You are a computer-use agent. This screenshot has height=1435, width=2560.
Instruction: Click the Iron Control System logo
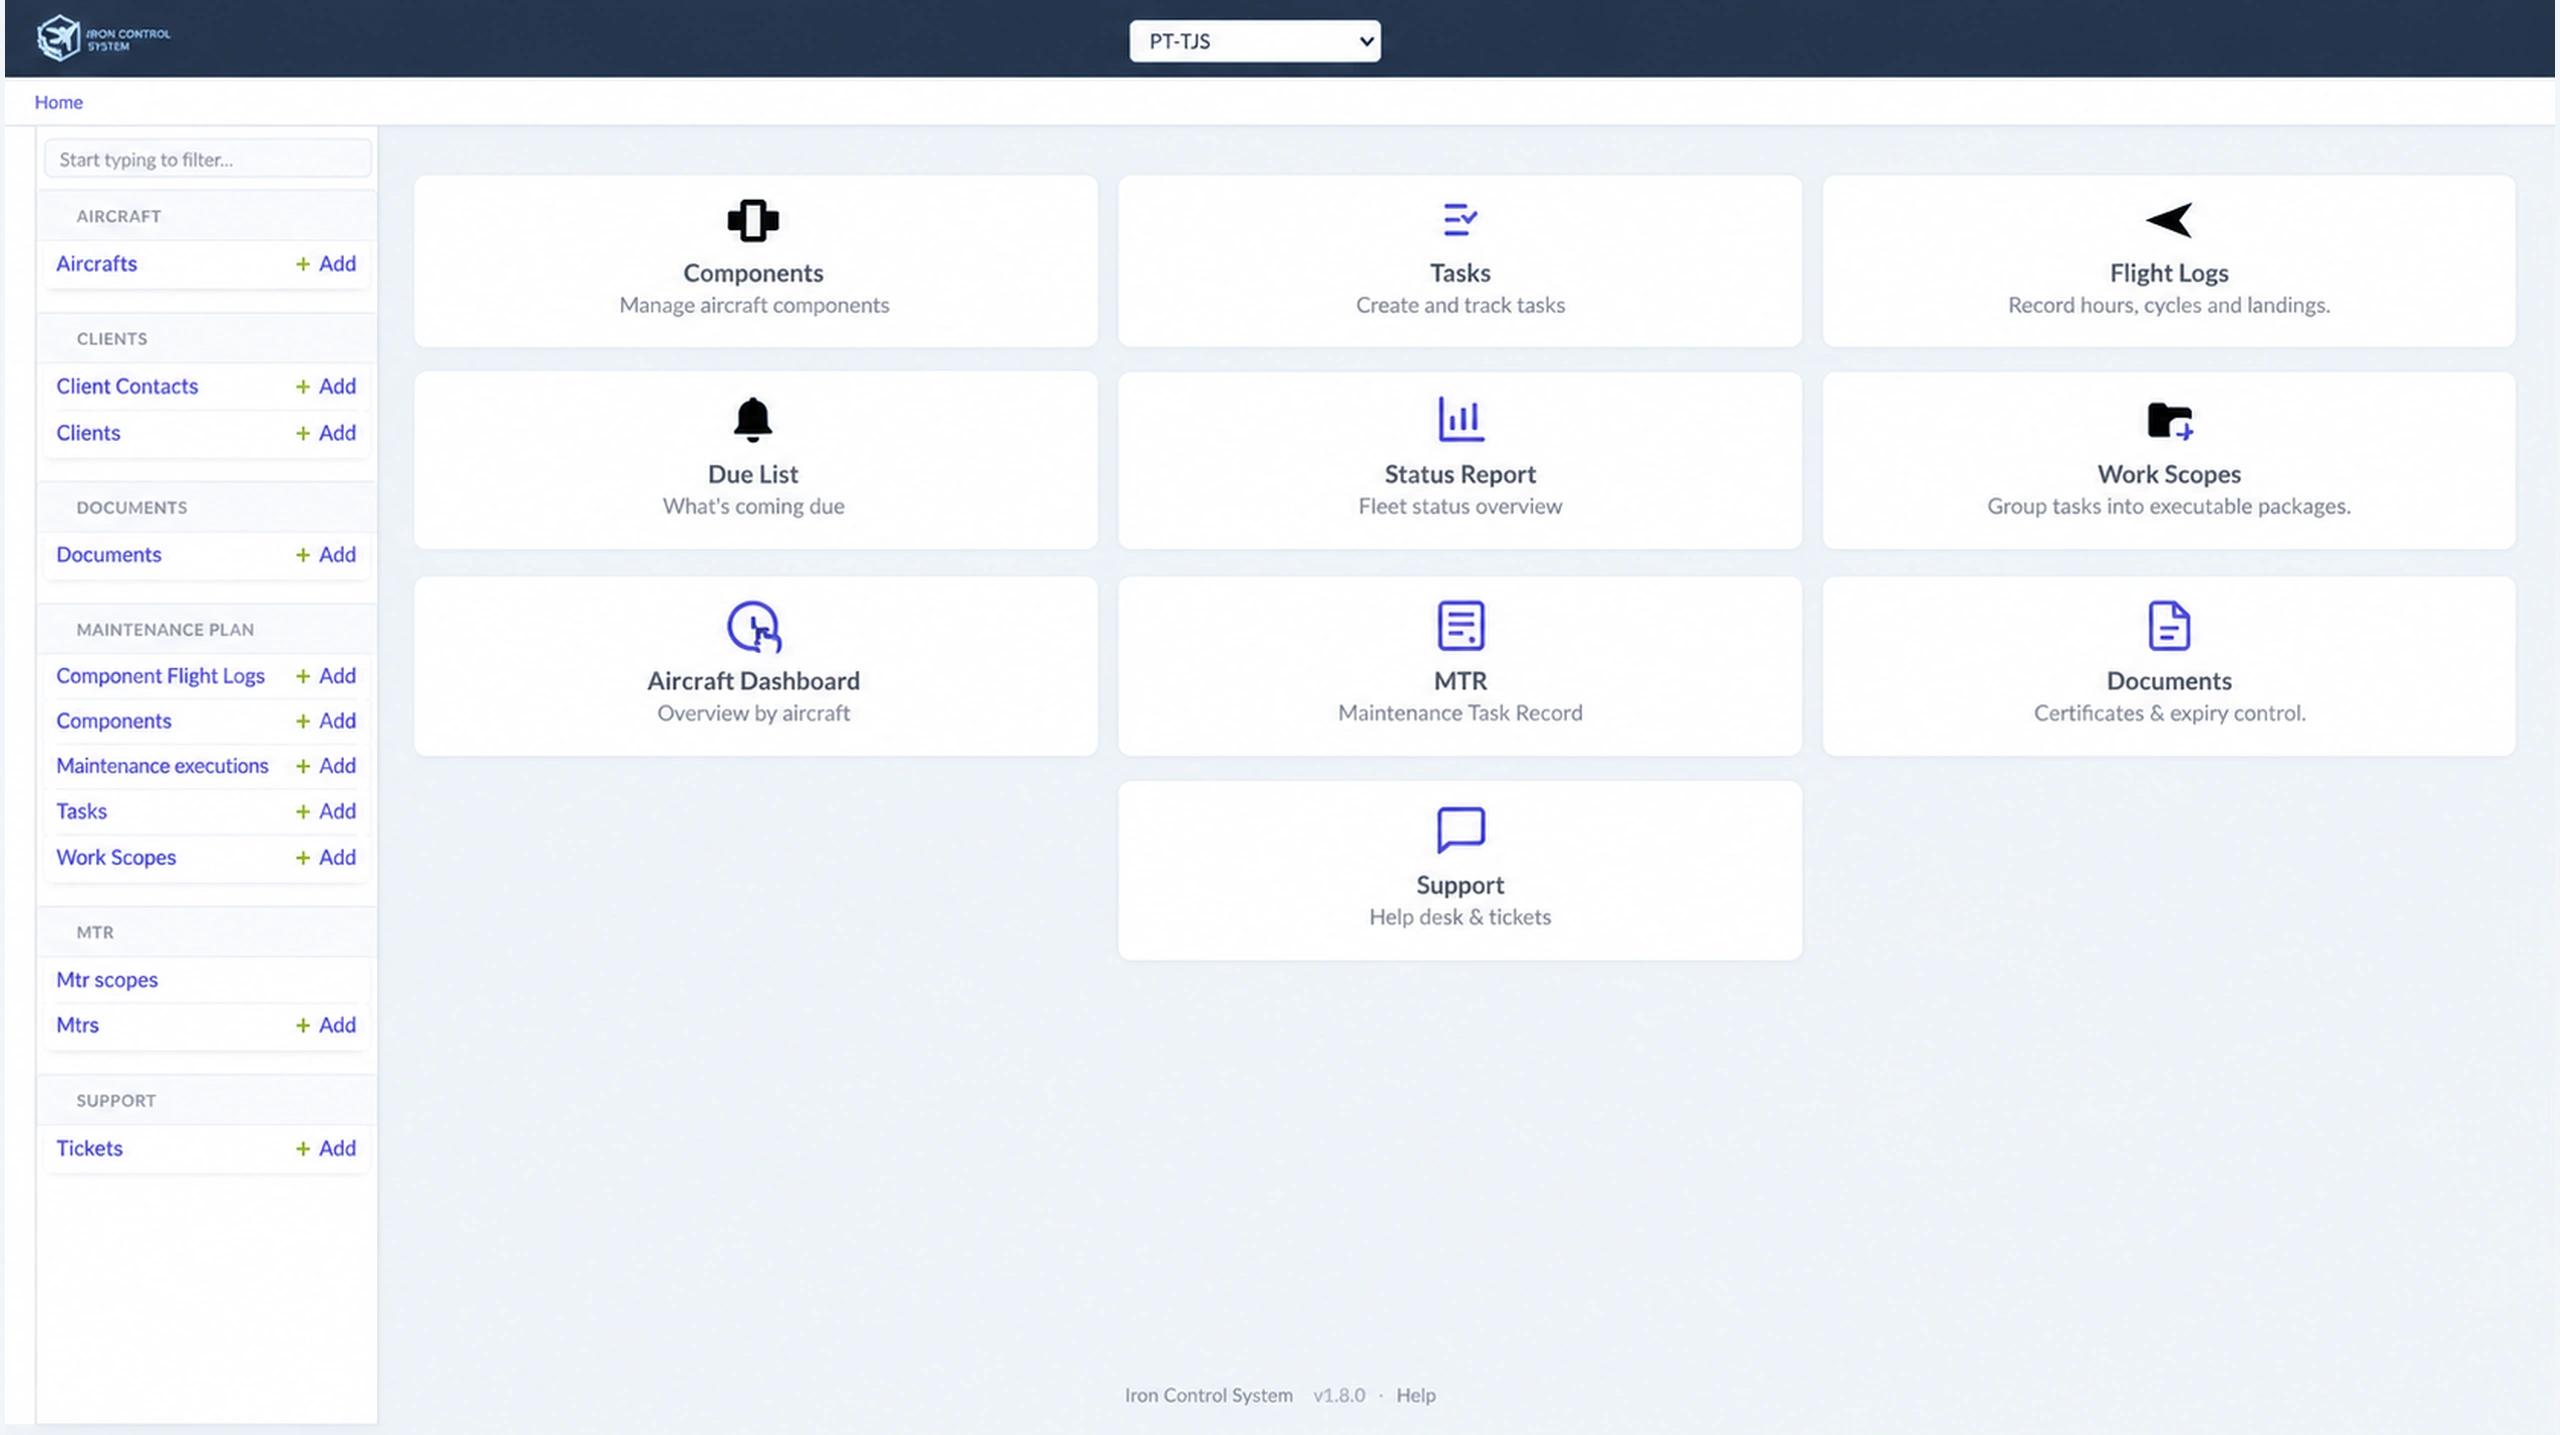(103, 39)
